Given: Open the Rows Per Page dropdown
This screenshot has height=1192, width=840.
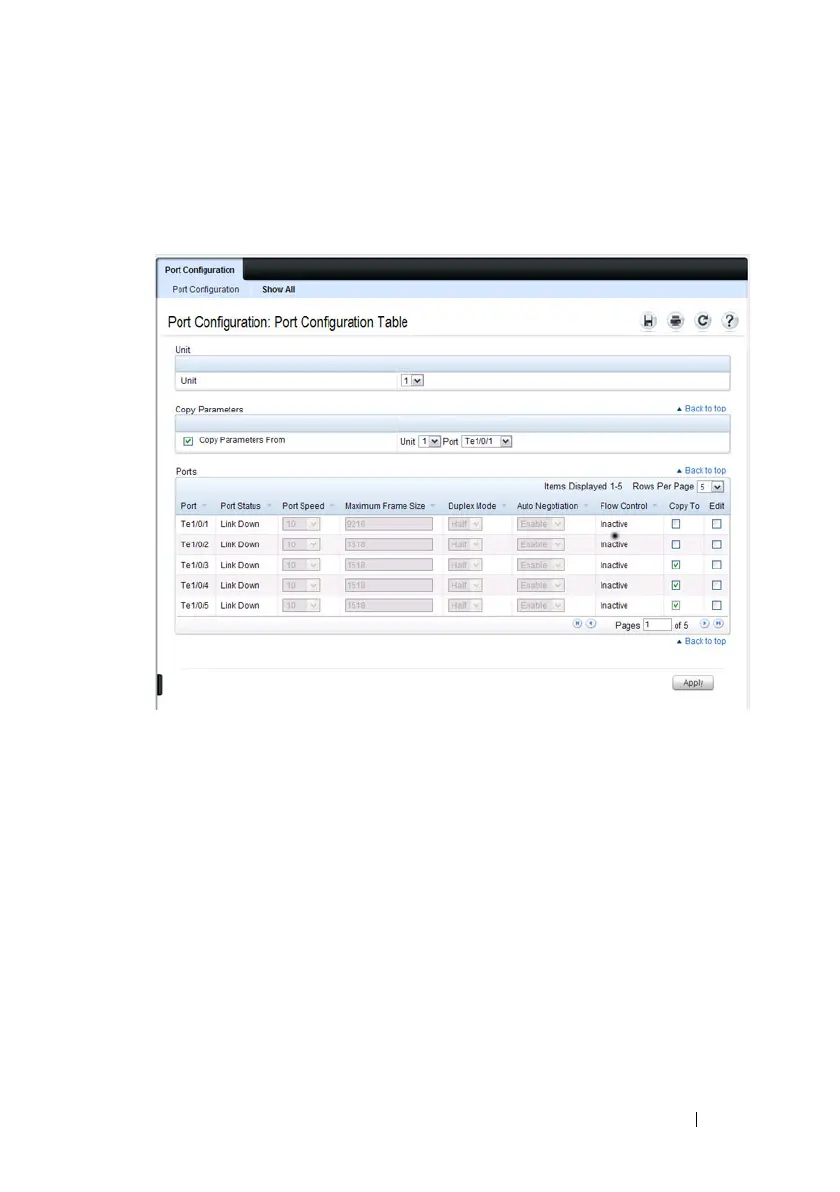Looking at the screenshot, I should click(x=711, y=487).
